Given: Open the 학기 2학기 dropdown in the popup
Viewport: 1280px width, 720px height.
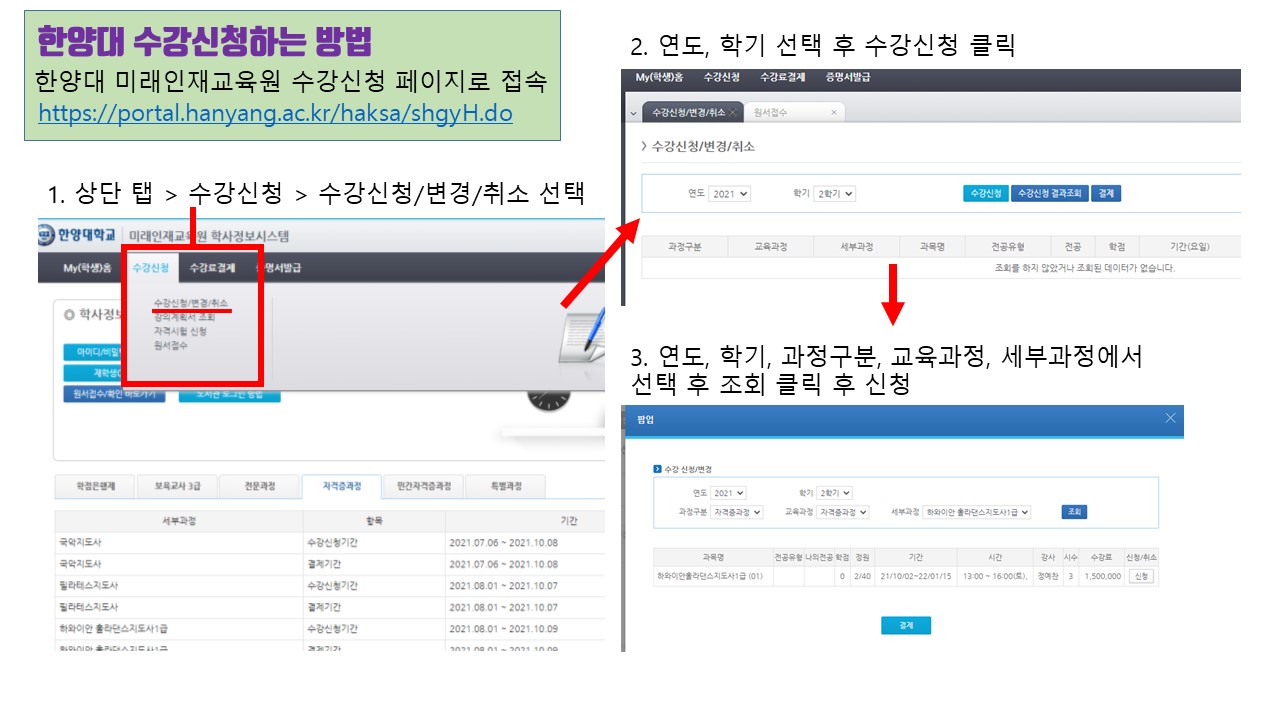Looking at the screenshot, I should (834, 493).
